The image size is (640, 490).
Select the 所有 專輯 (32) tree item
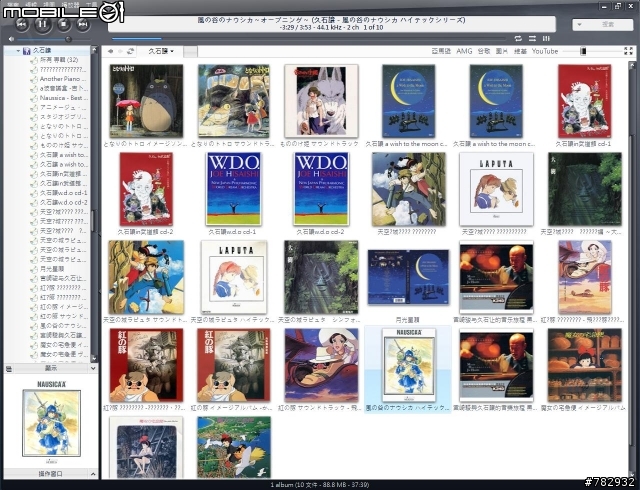(x=59, y=60)
